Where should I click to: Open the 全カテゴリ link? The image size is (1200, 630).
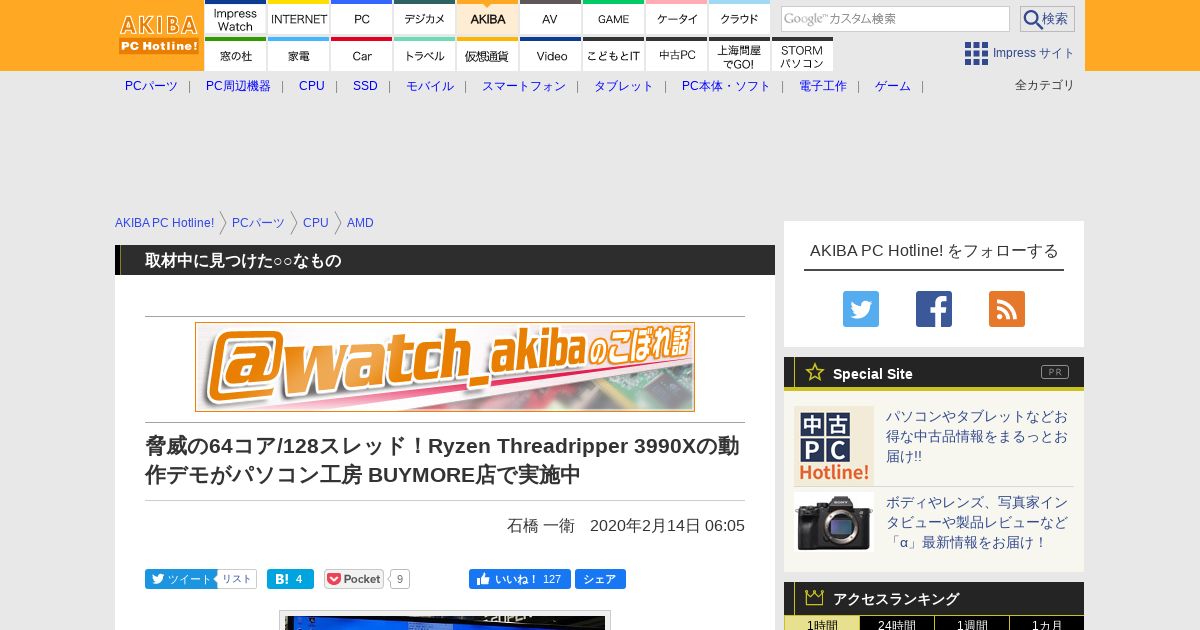[1045, 85]
